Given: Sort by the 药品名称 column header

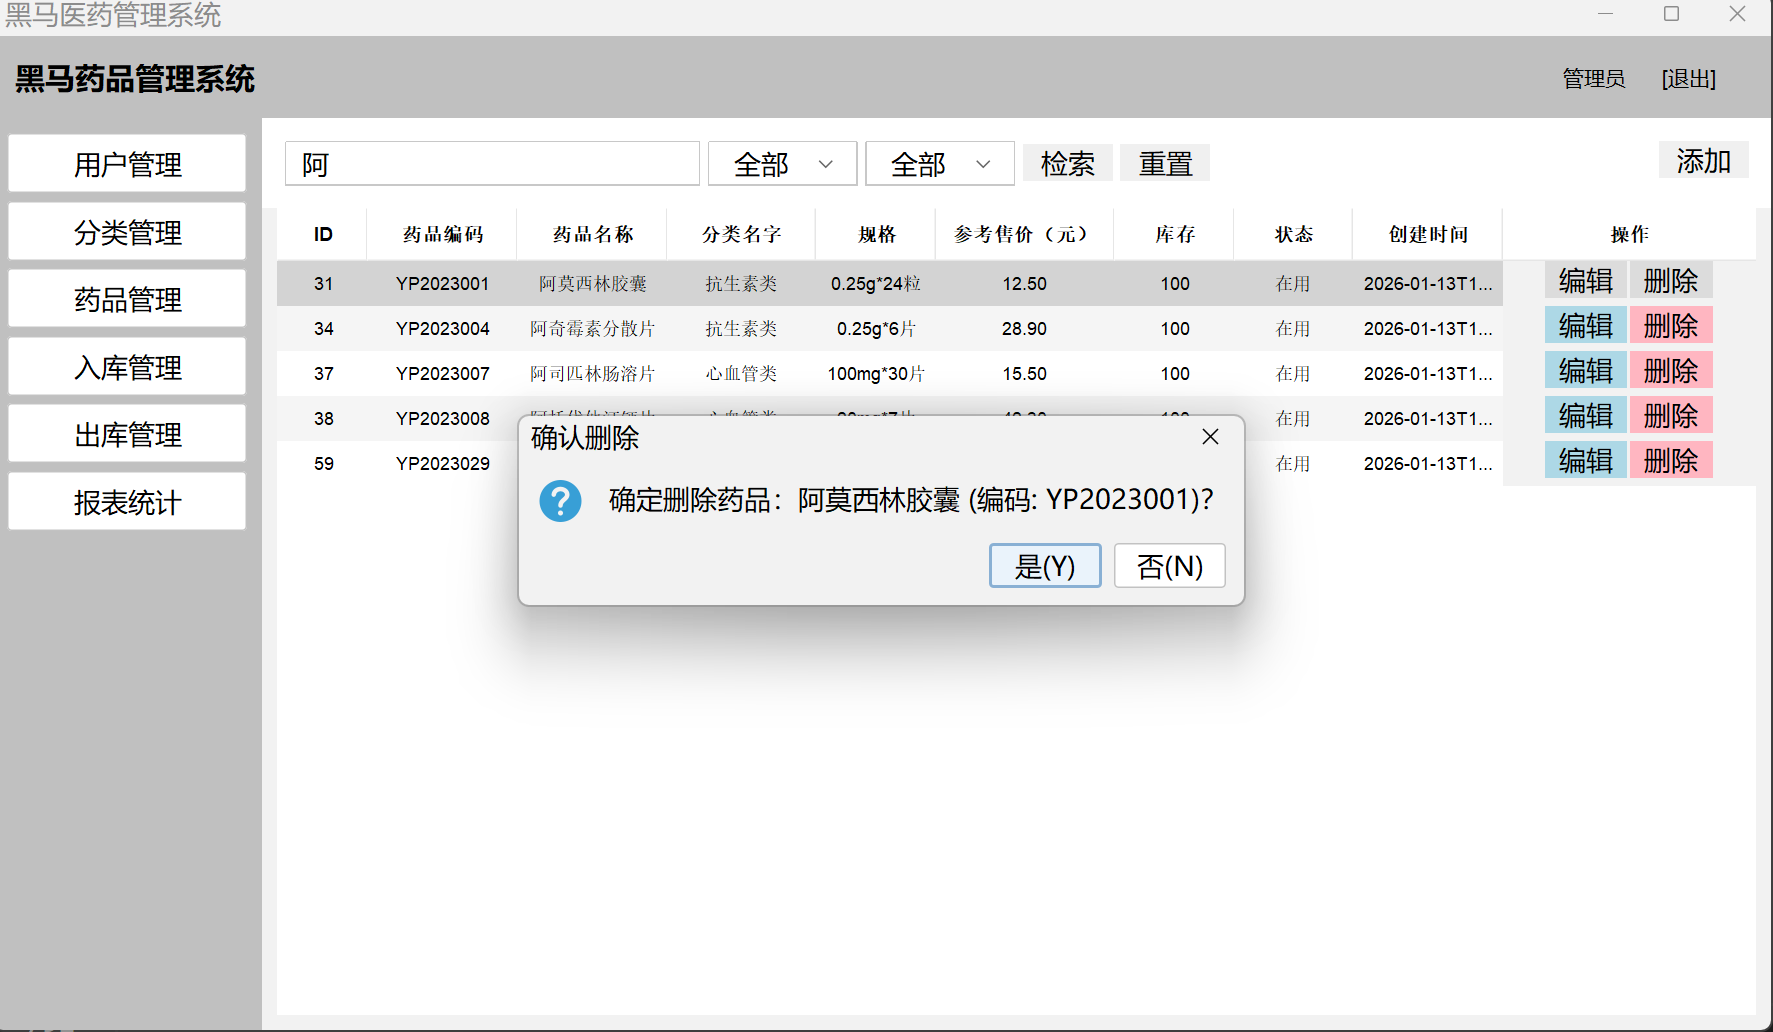Looking at the screenshot, I should coord(592,234).
